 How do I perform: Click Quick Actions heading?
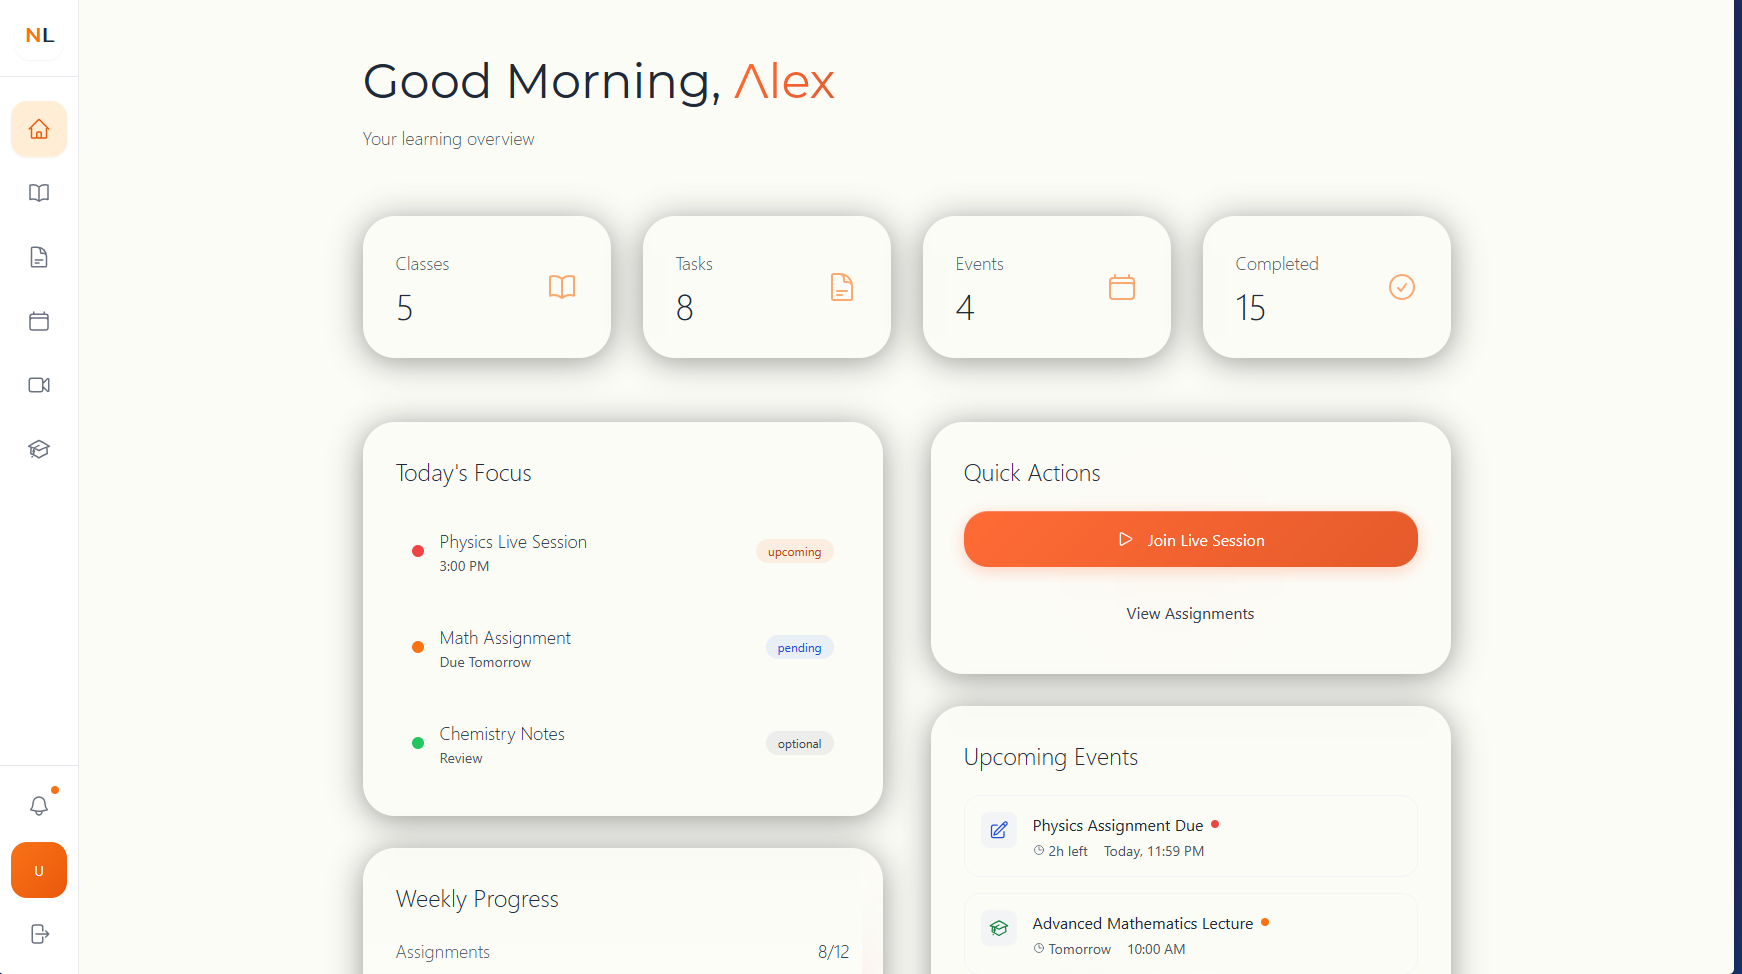1032,473
